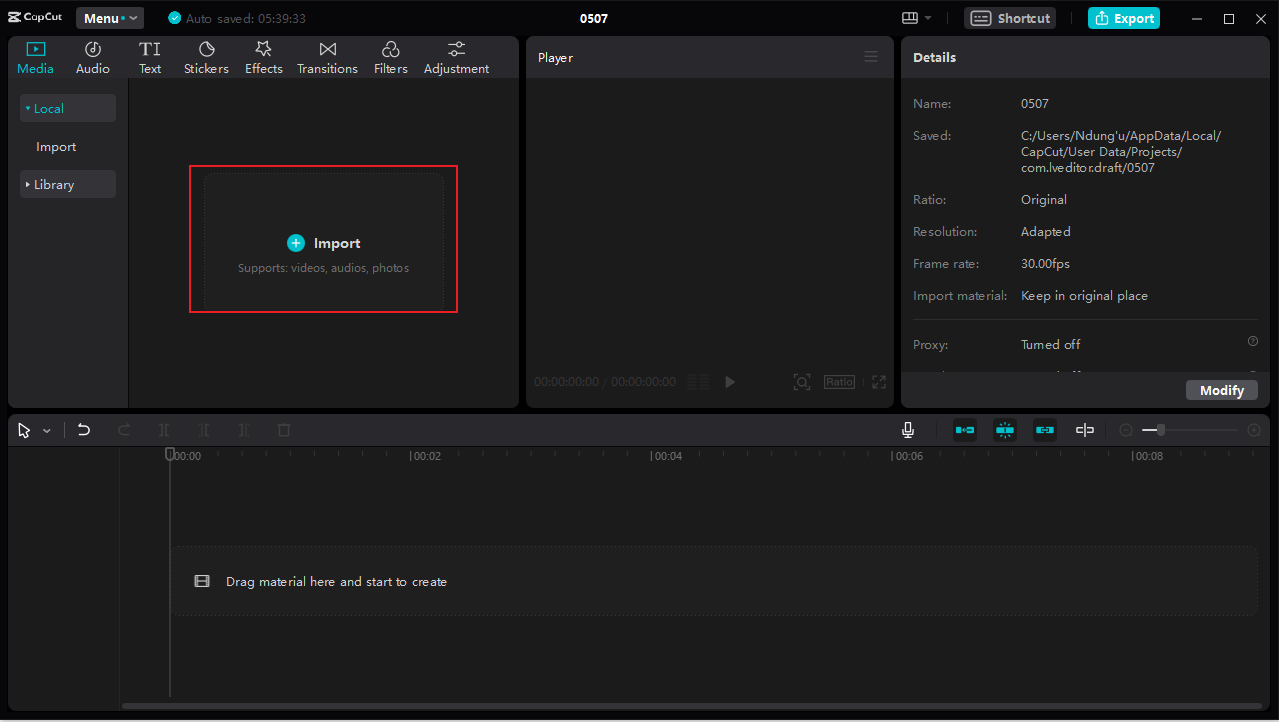Open the Player panel menu icon
This screenshot has width=1279, height=722.
click(871, 57)
